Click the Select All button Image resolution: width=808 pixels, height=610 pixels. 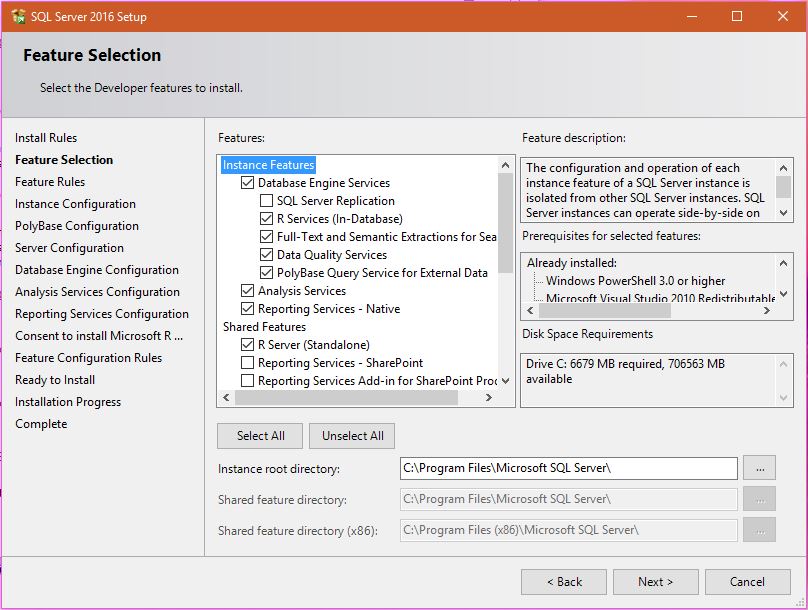[x=259, y=435]
